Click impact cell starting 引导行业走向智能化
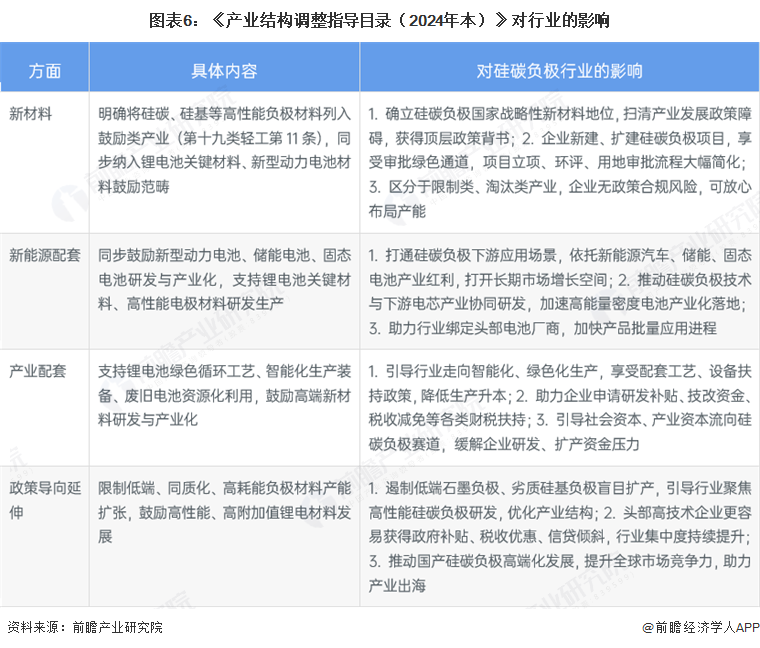Screen dimensions: 760x648 tap(560, 408)
